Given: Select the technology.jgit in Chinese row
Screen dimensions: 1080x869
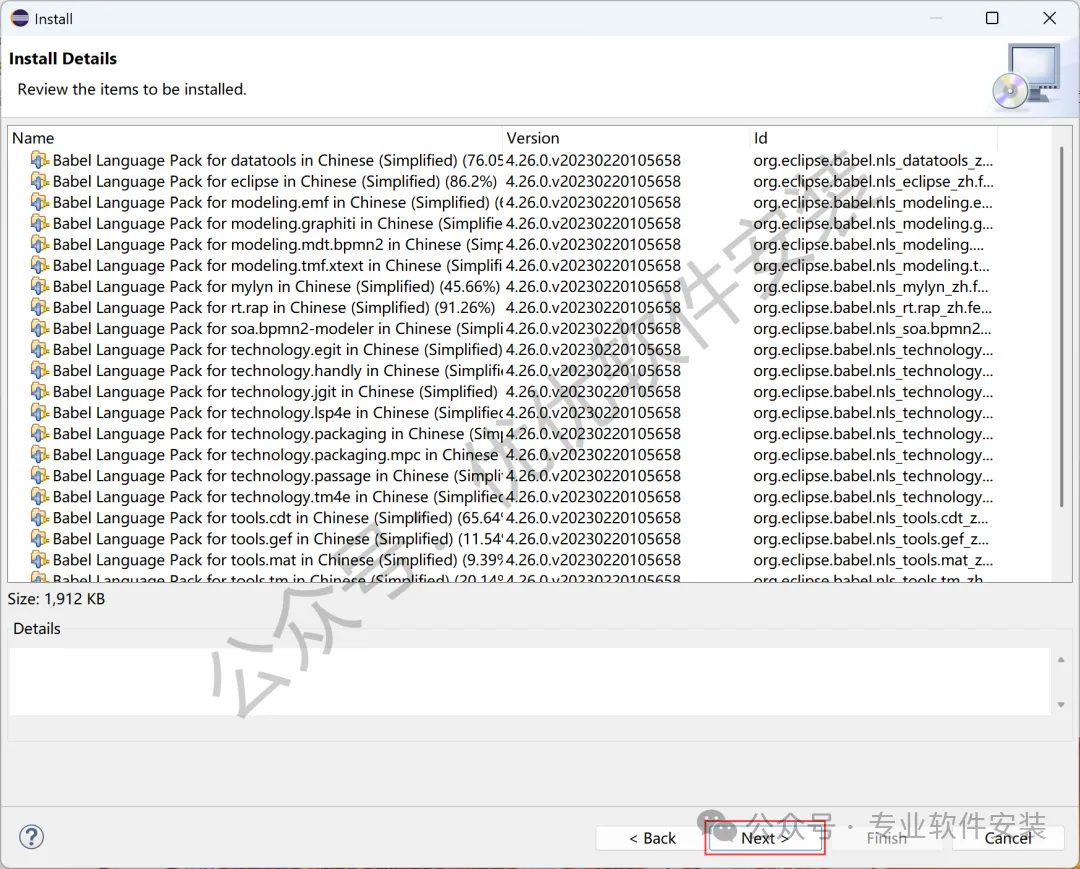Looking at the screenshot, I should 275,391.
